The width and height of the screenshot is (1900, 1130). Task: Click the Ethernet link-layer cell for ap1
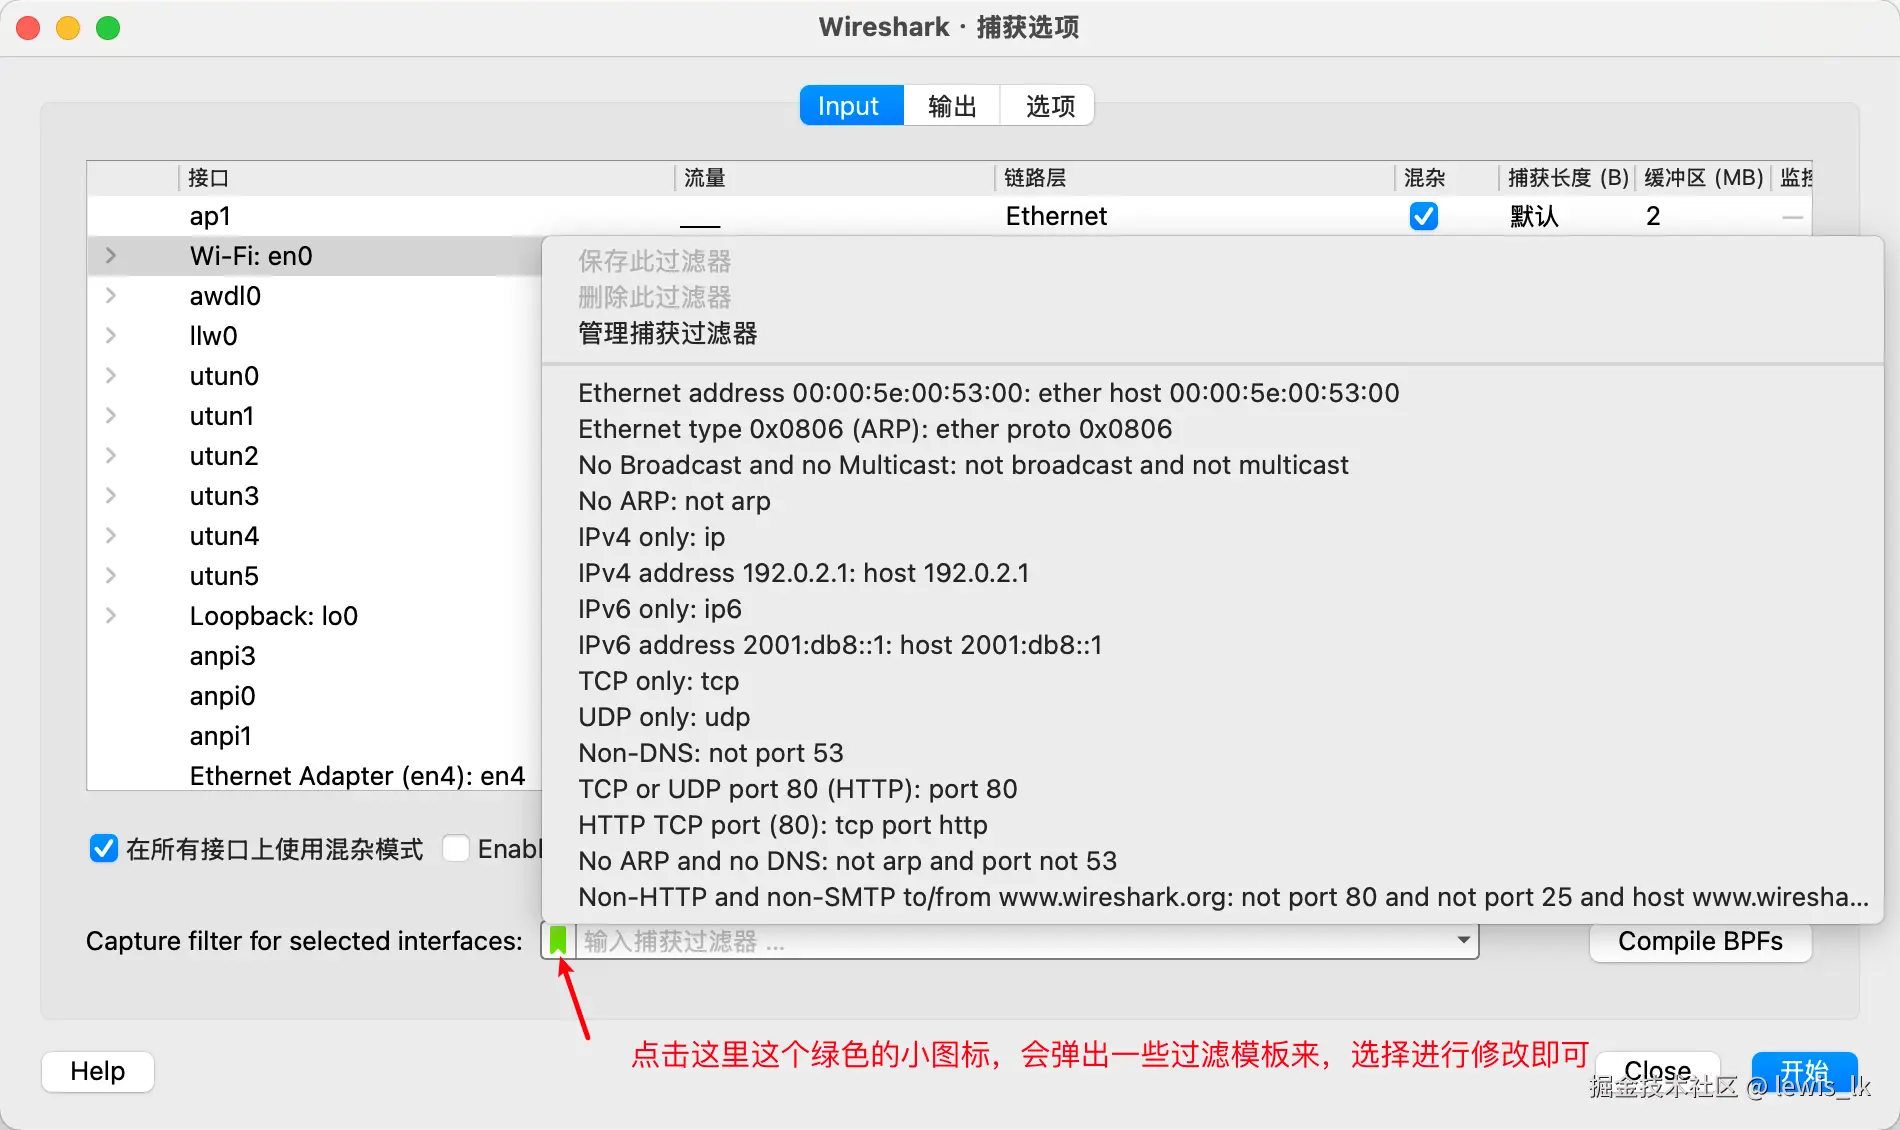(1056, 216)
